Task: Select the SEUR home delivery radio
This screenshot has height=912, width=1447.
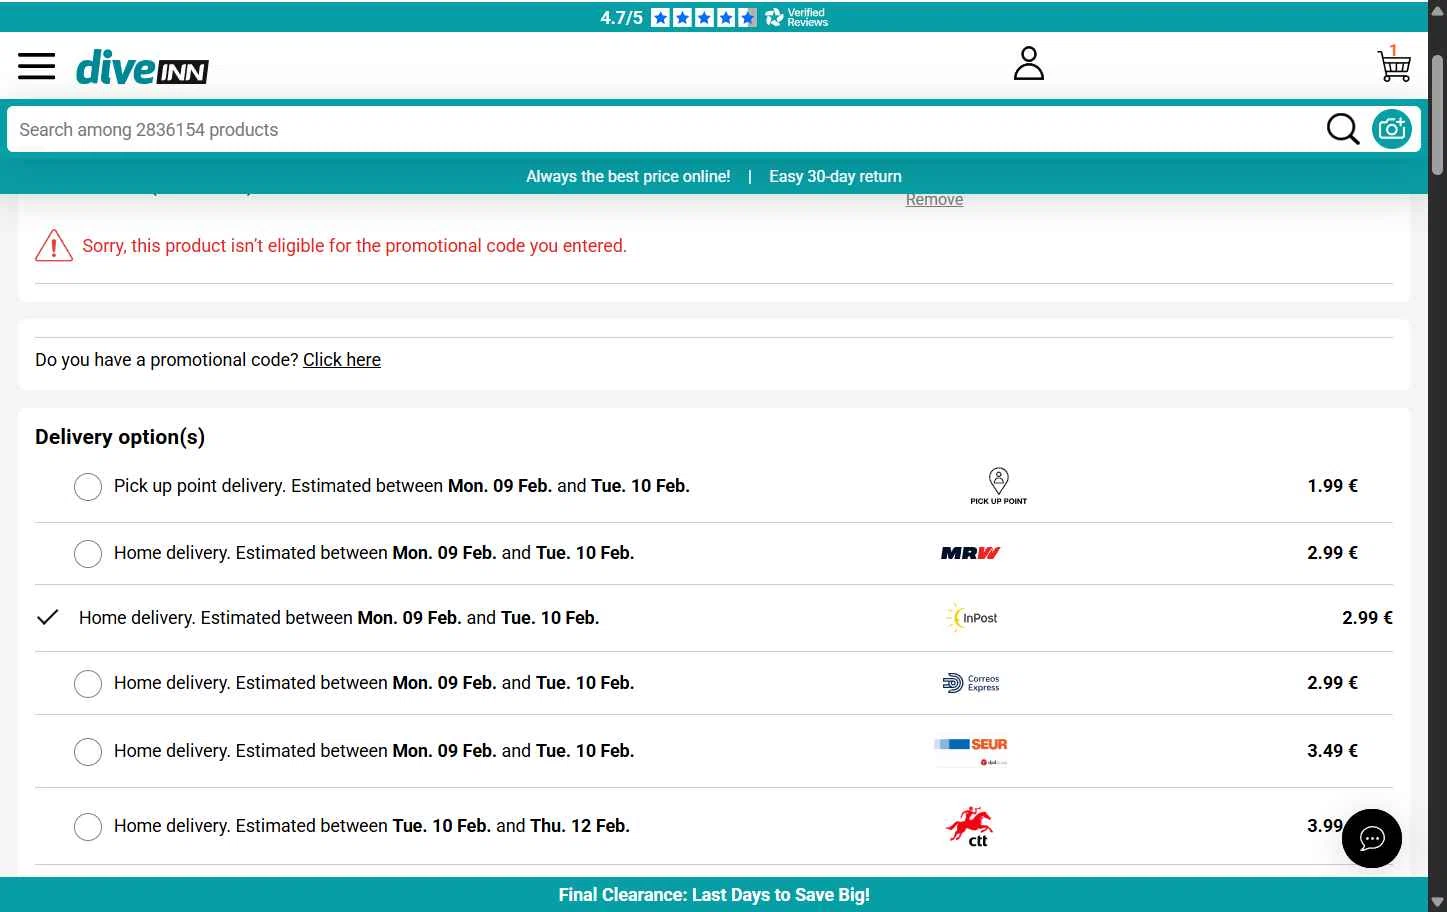Action: pyautogui.click(x=88, y=752)
